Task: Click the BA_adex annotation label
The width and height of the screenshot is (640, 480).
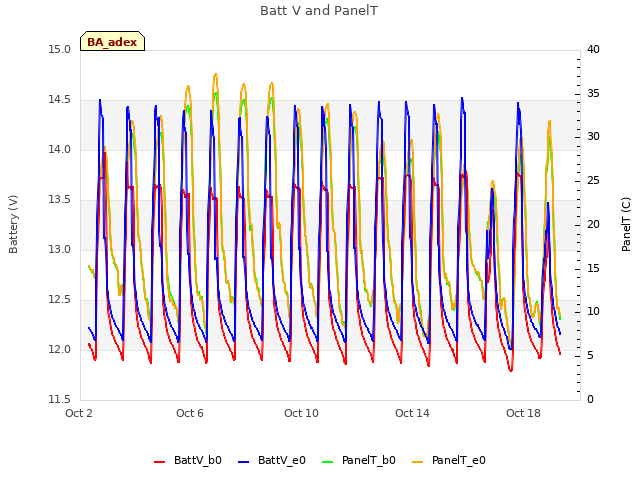Action: tap(112, 41)
